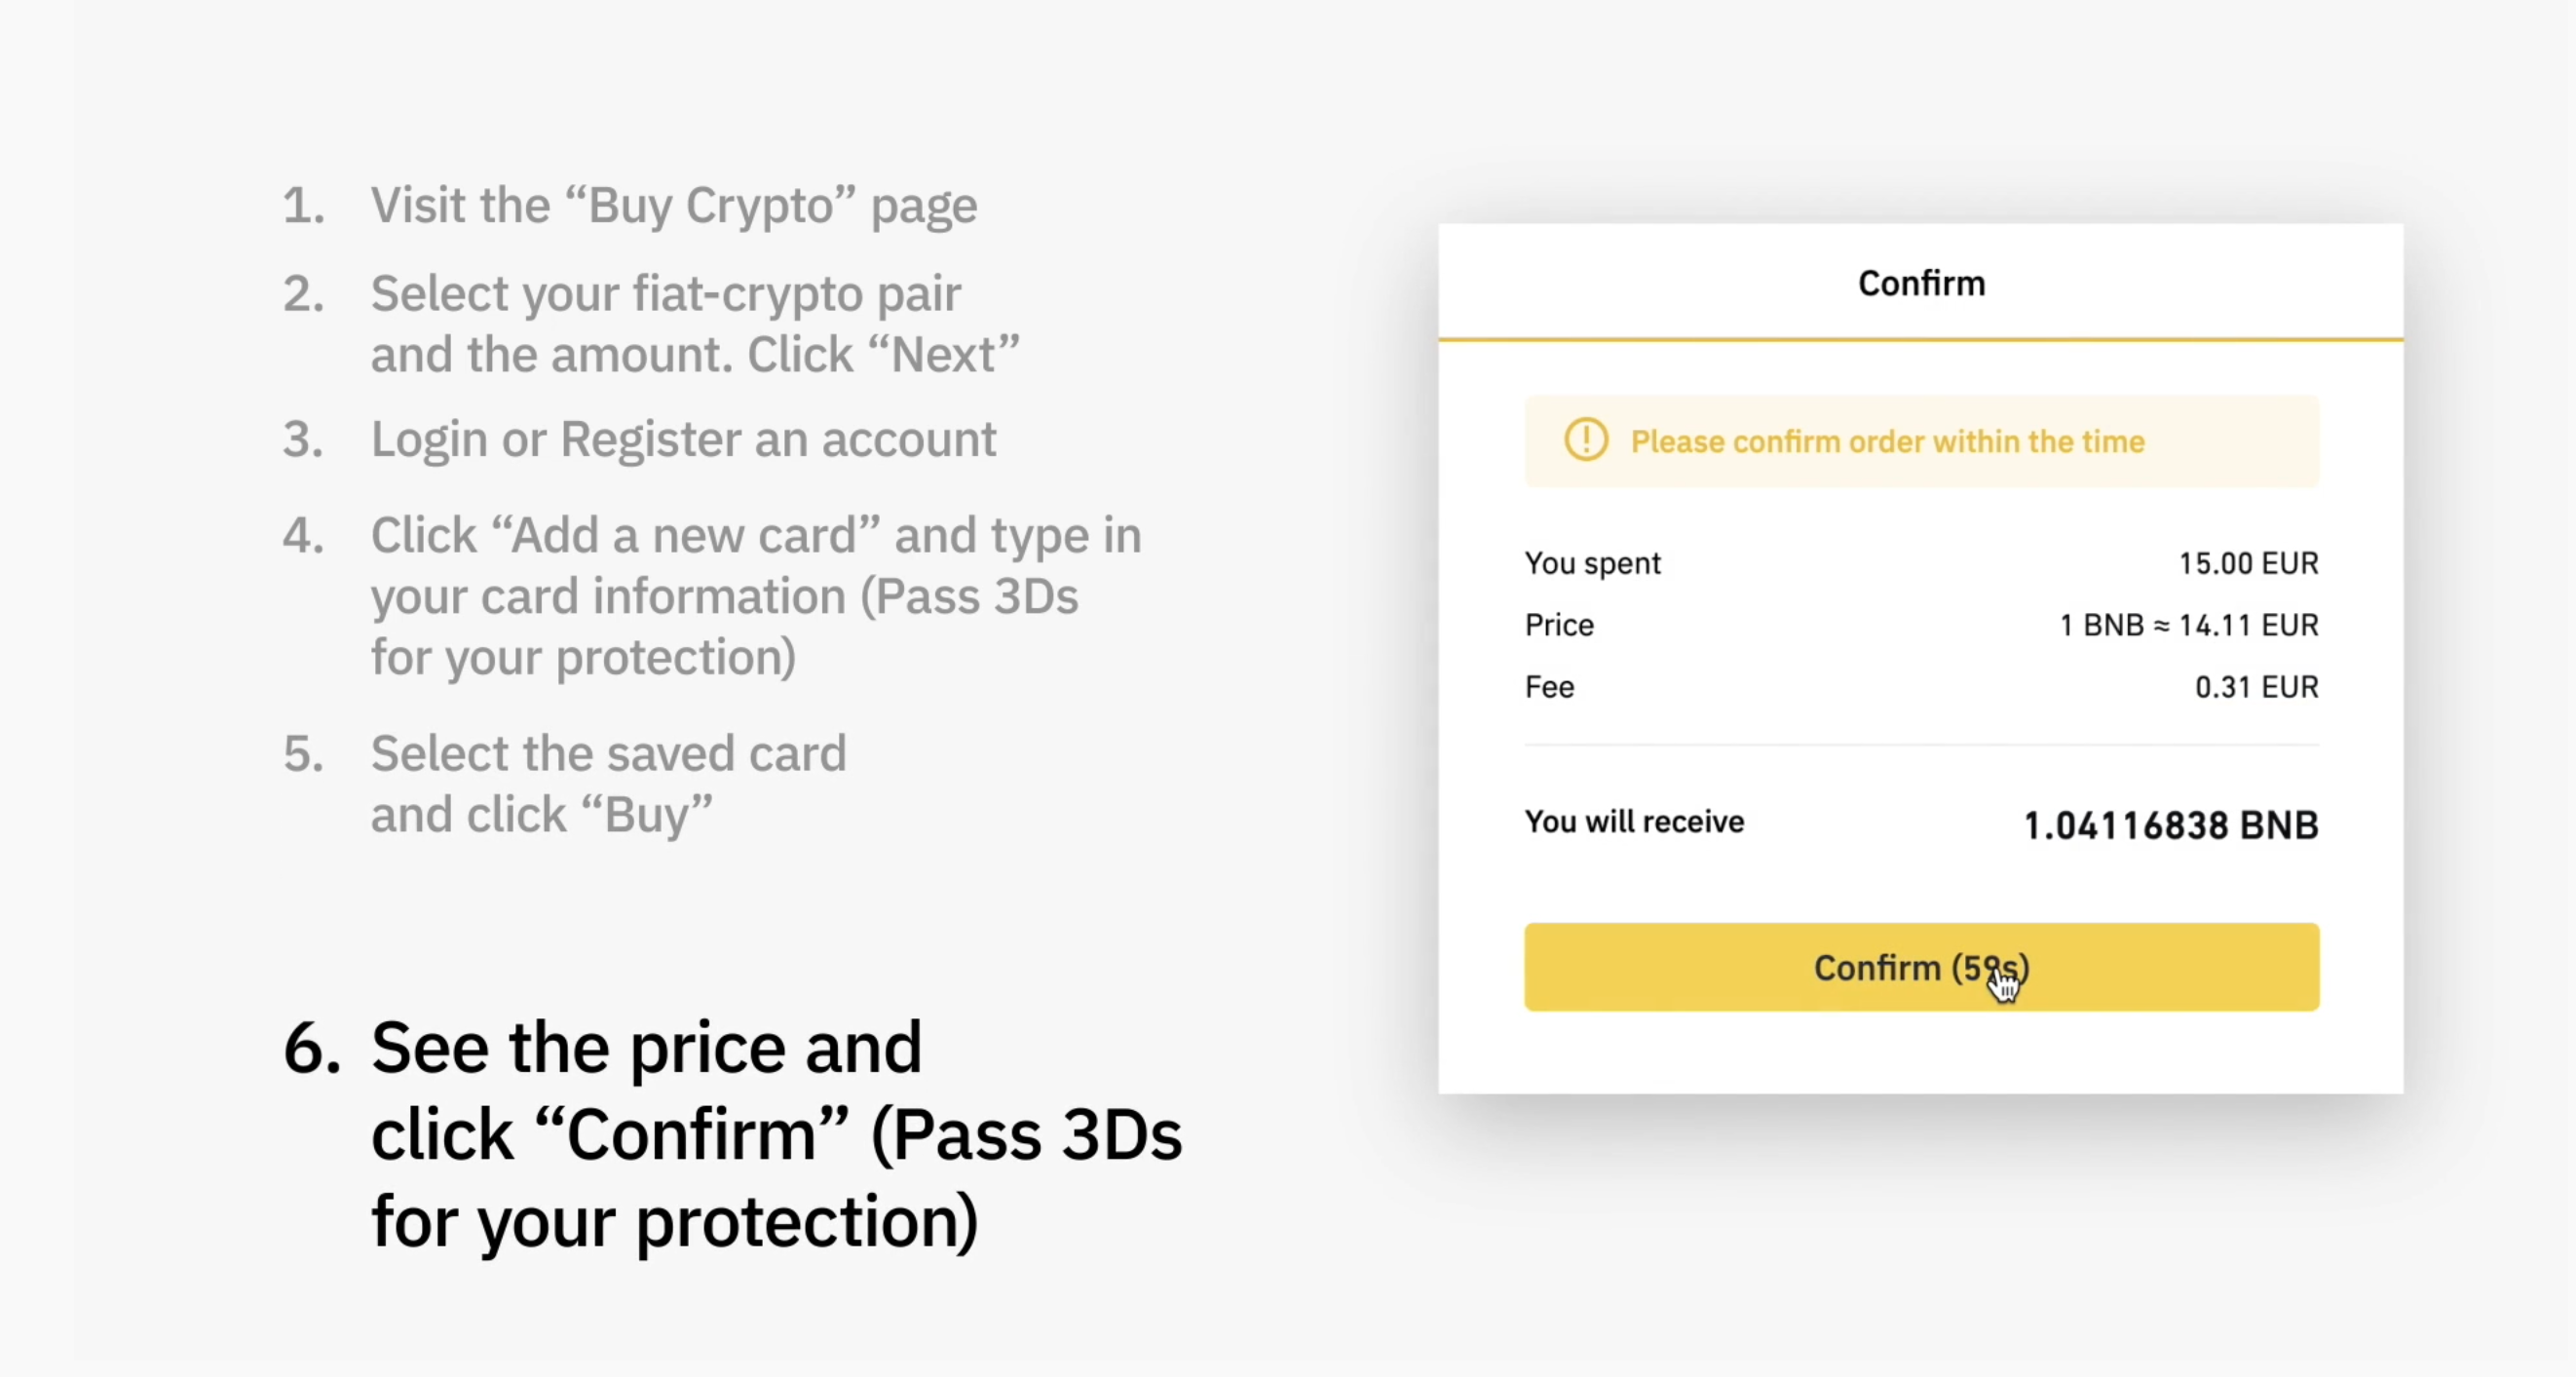Click the yellow divider line under Confirm

1921,340
